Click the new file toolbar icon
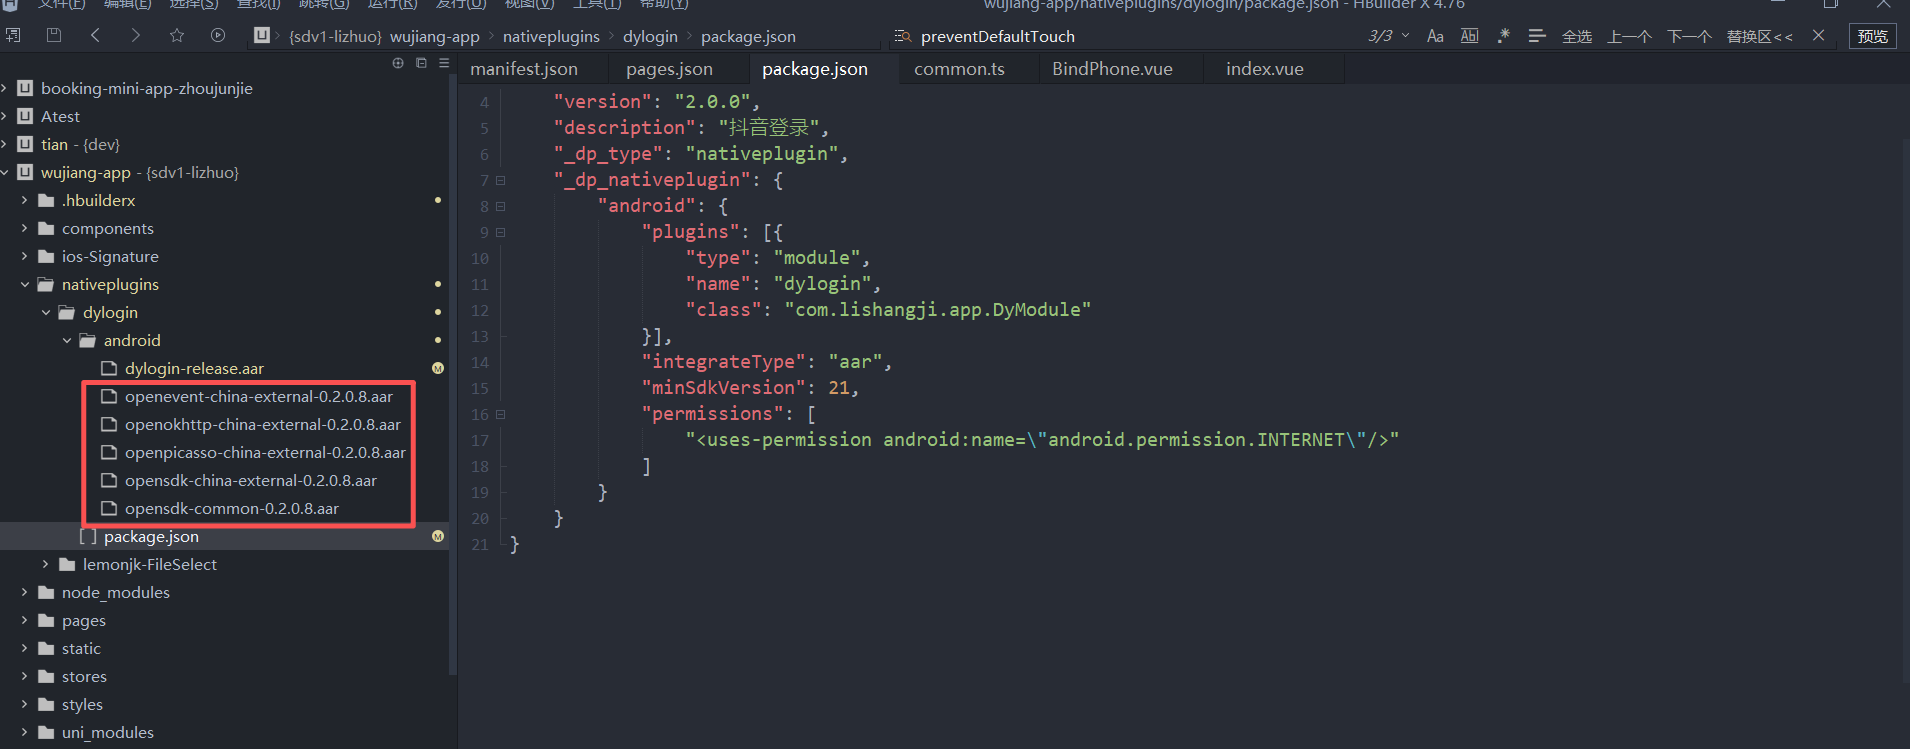Viewport: 1910px width, 749px height. coord(13,36)
